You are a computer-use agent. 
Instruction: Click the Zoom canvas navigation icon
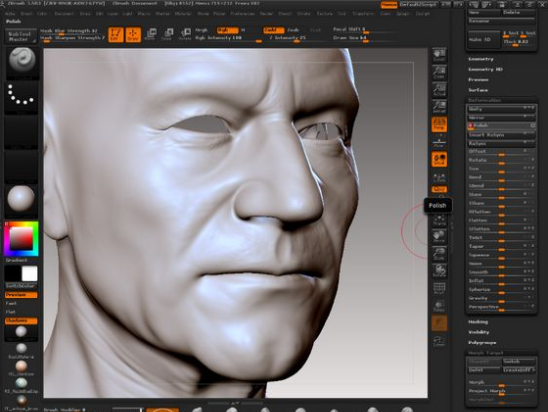coord(439,73)
